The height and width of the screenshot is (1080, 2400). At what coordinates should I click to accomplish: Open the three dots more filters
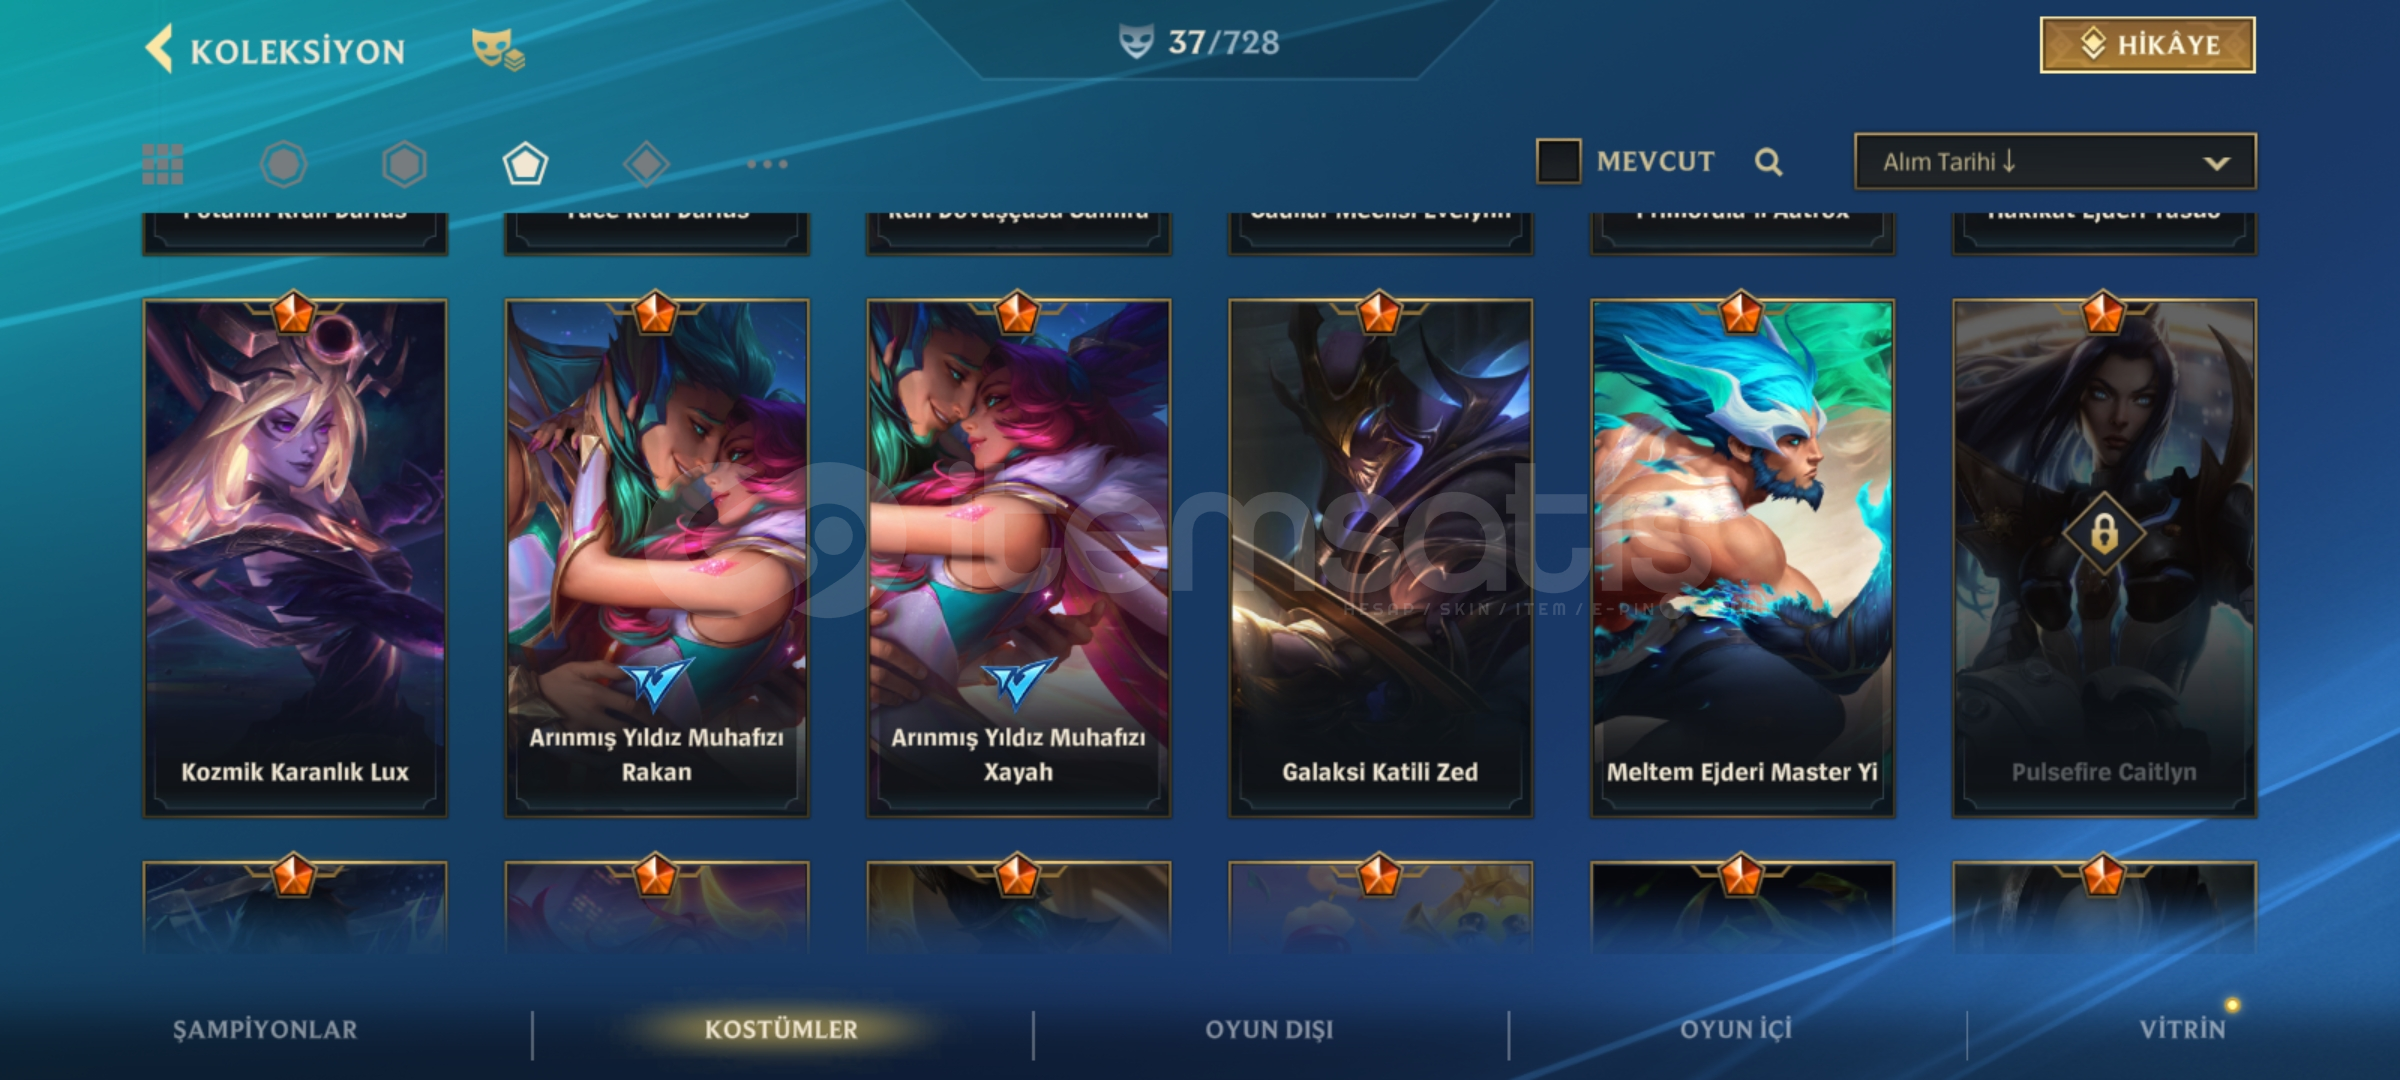tap(767, 164)
